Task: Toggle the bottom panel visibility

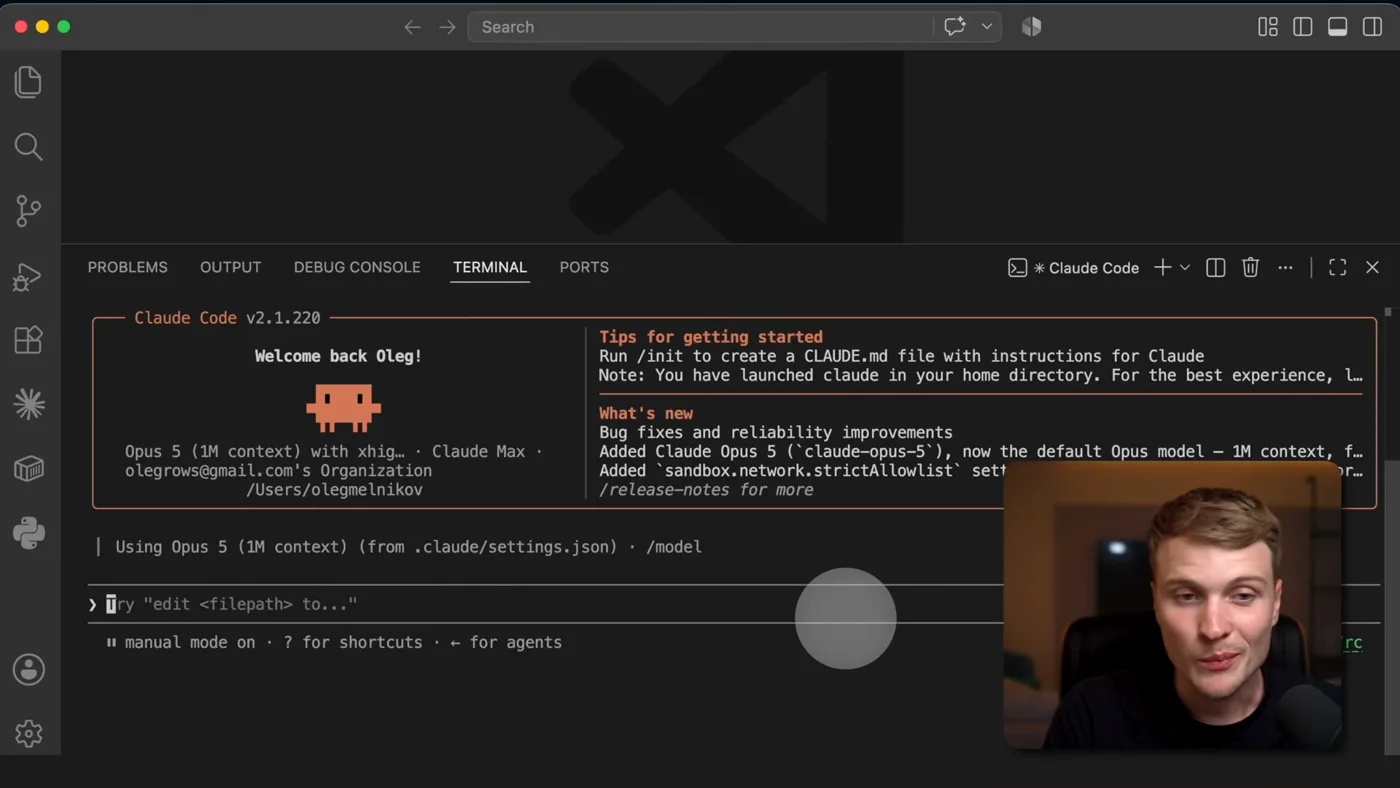Action: click(x=1337, y=27)
